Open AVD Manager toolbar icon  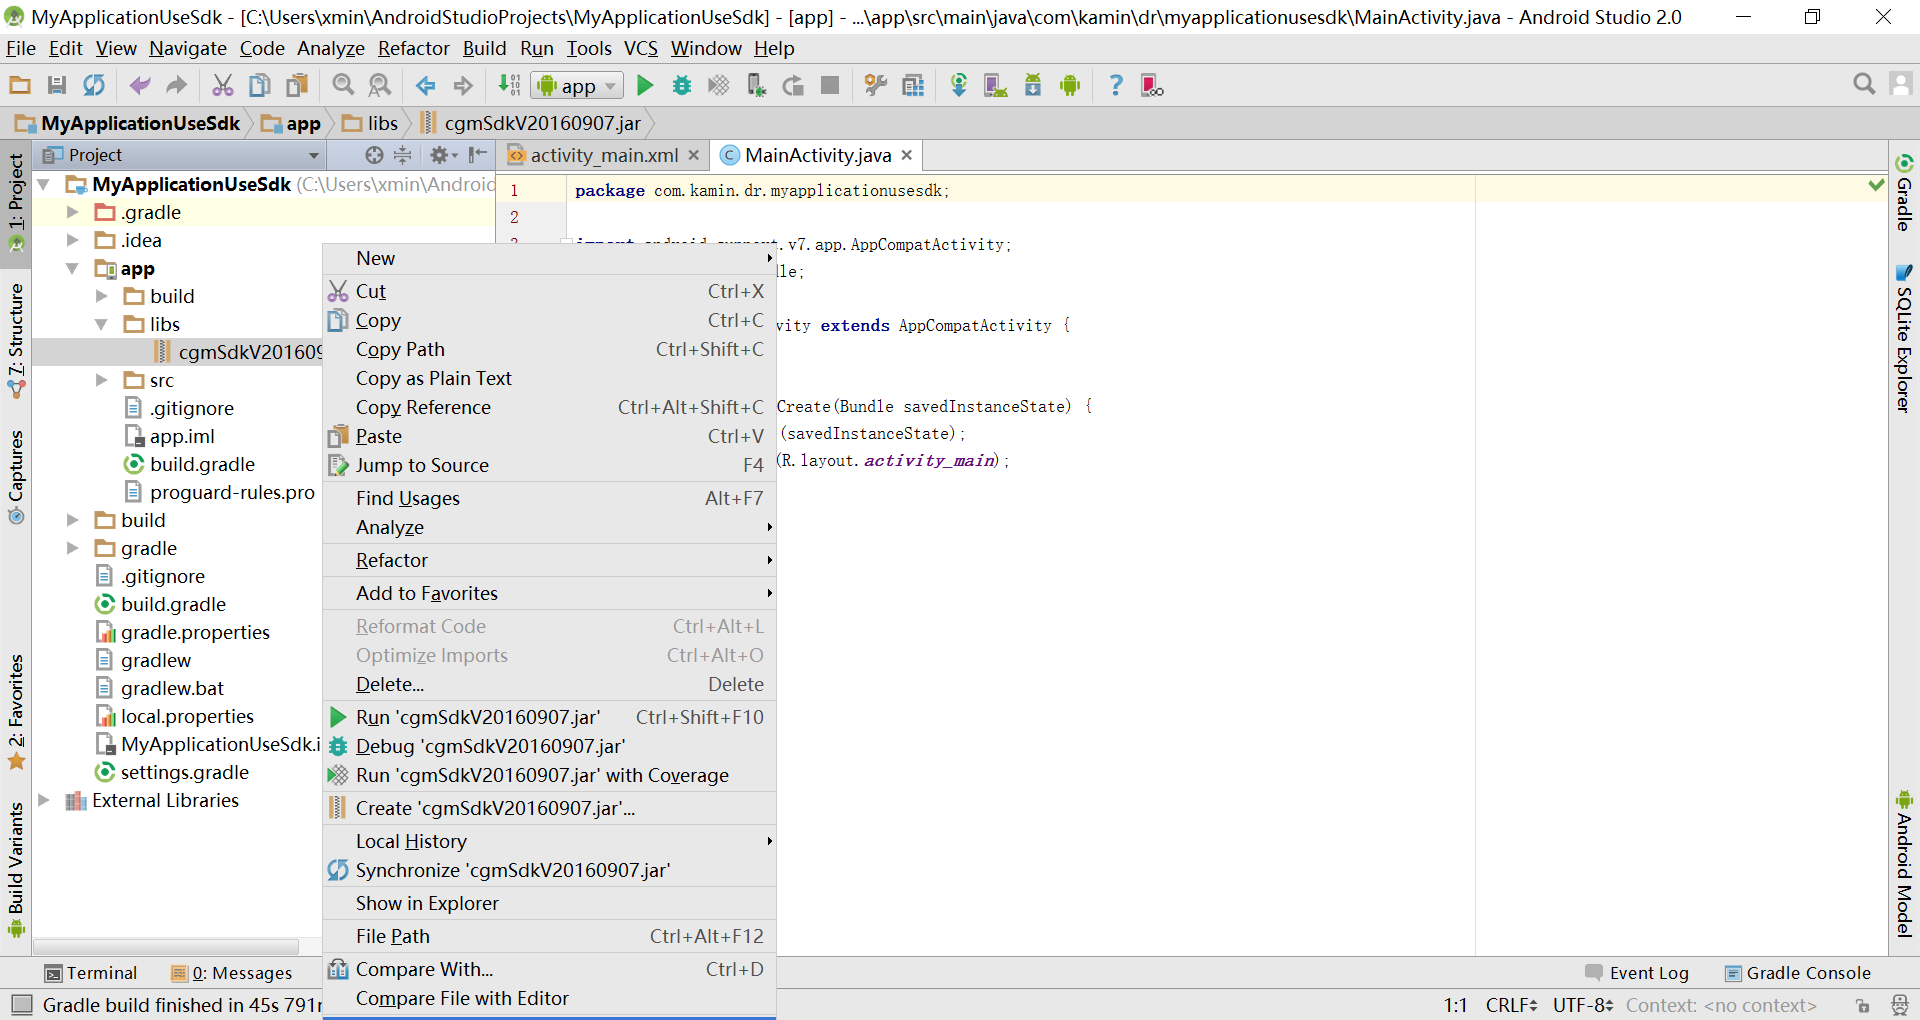(996, 86)
